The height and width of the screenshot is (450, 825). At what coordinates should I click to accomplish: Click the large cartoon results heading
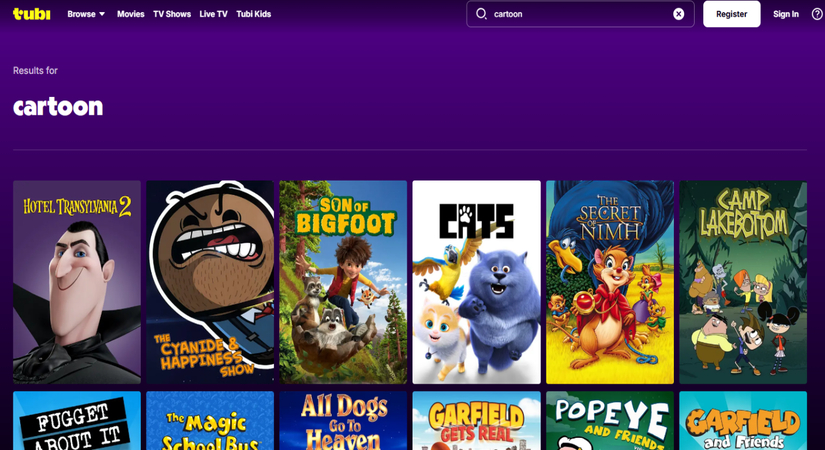pos(58,106)
